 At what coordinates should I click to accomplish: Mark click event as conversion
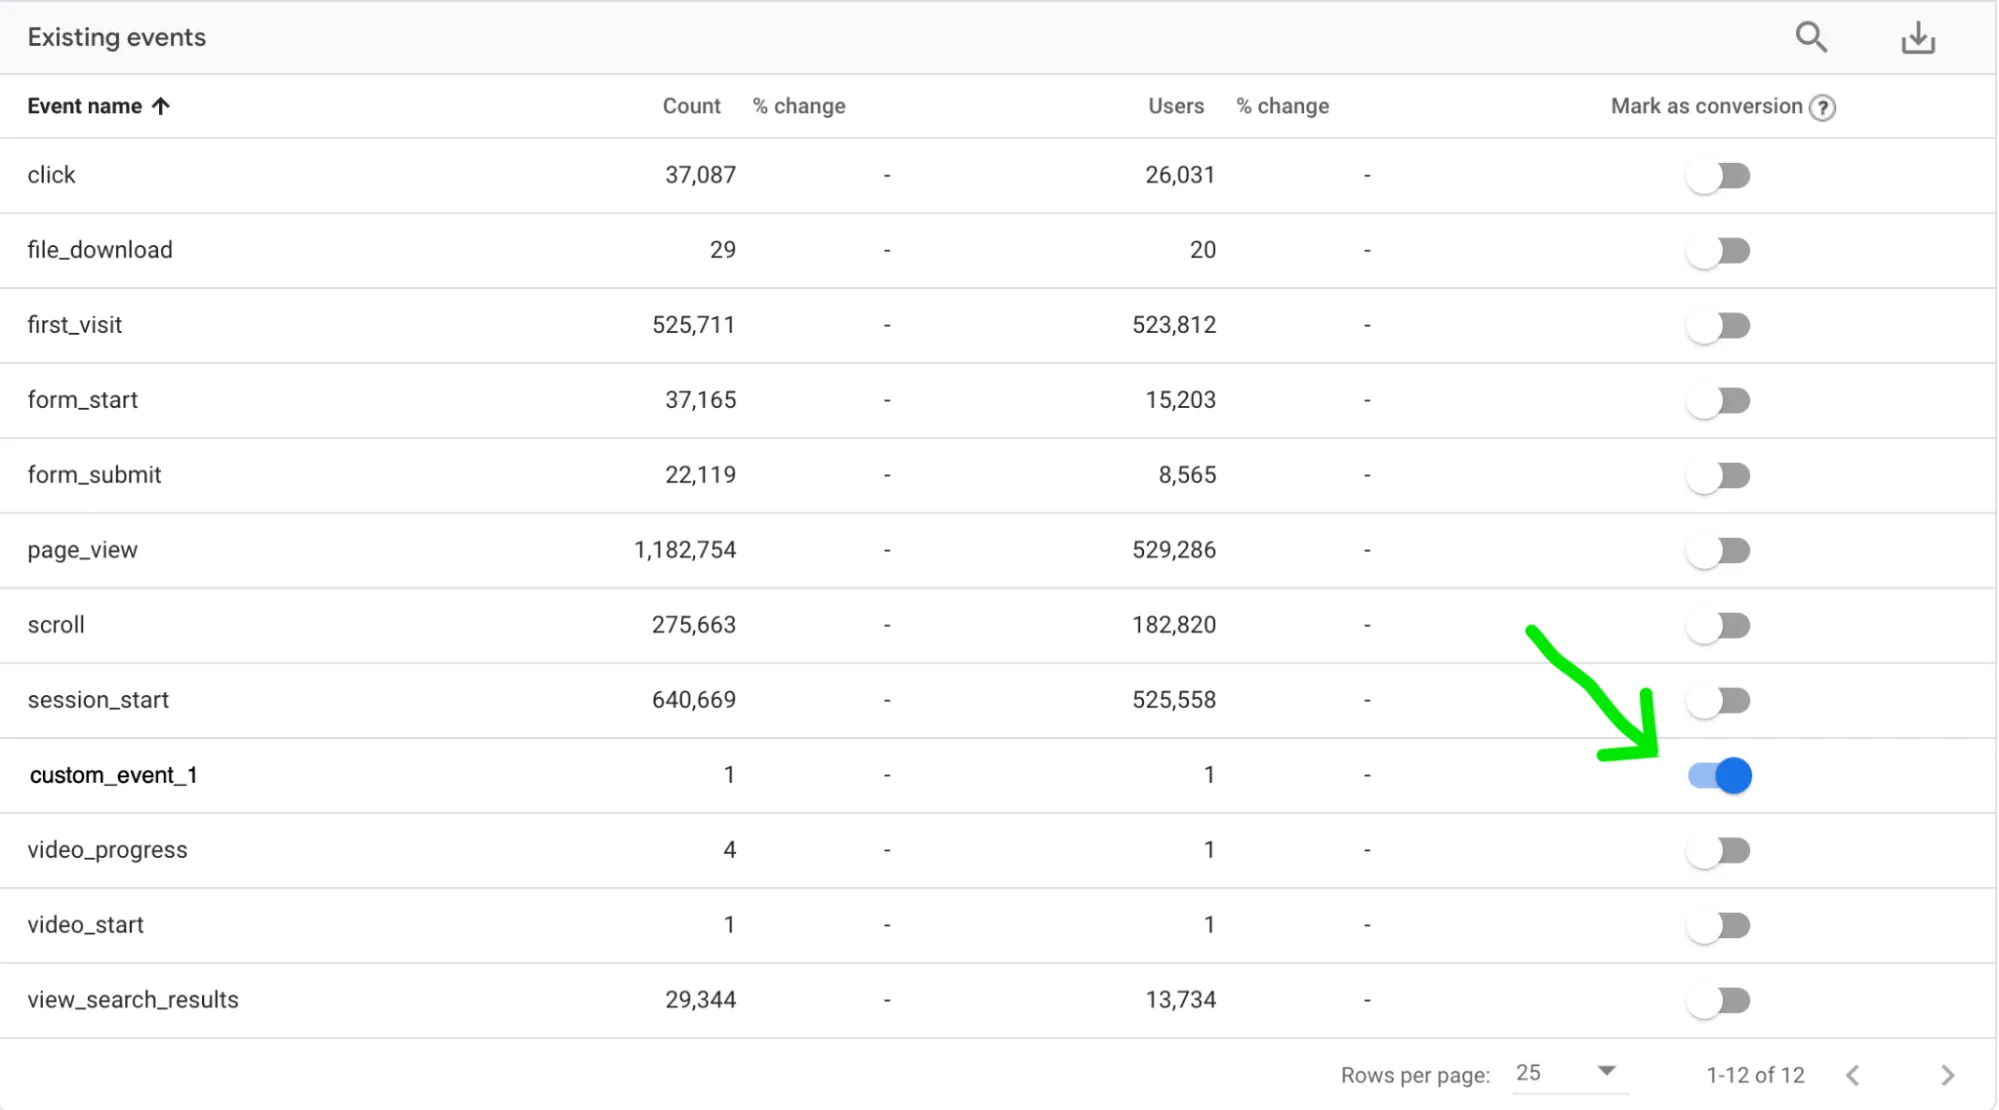pos(1718,176)
